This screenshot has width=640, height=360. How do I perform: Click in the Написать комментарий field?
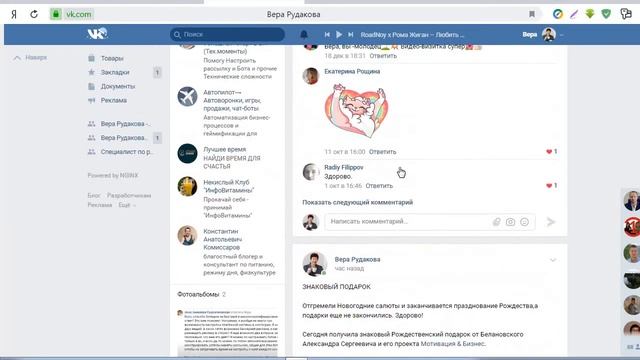pyautogui.click(x=430, y=222)
